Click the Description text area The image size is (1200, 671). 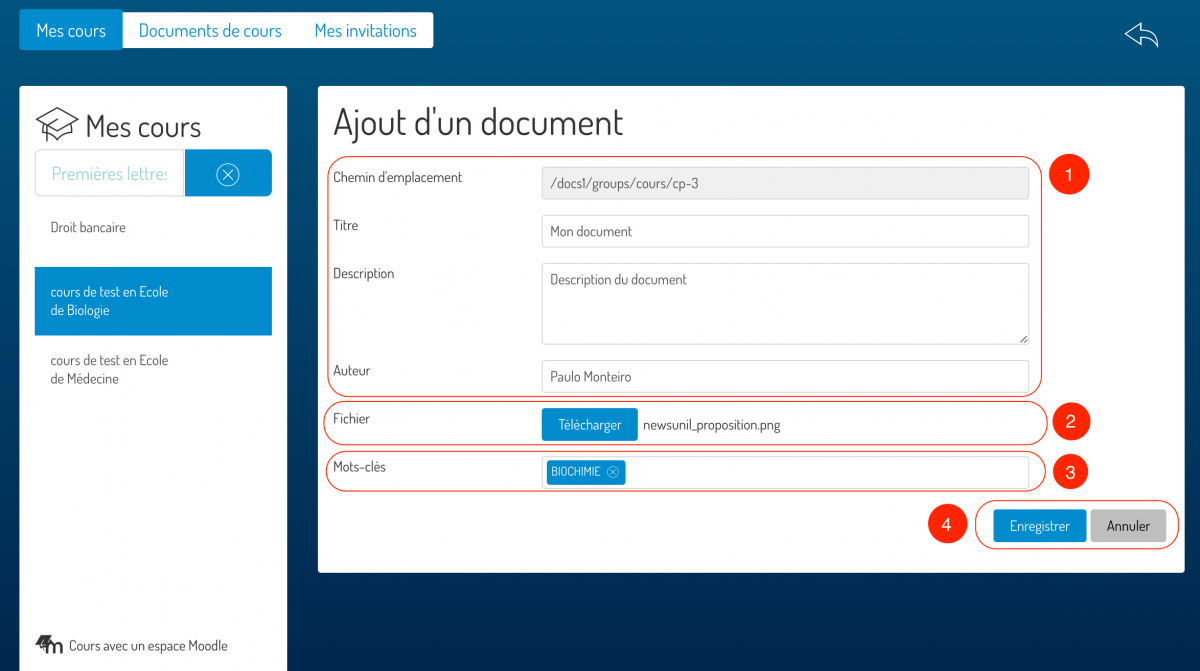pos(784,304)
